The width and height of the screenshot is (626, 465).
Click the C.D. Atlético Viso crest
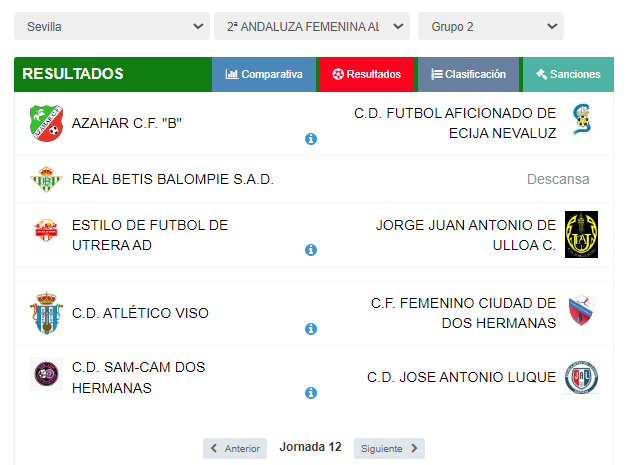(46, 313)
